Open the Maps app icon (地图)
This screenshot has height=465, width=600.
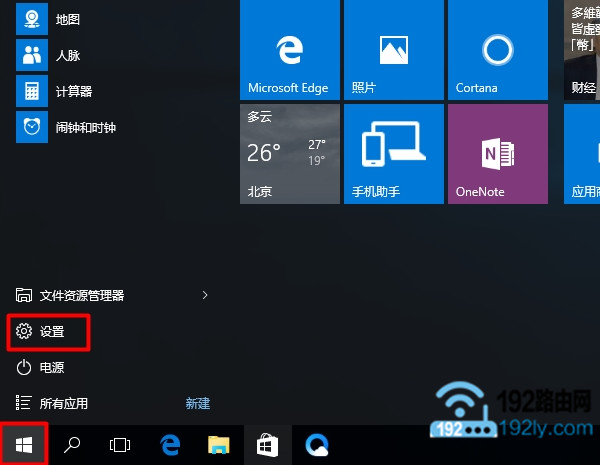click(32, 19)
